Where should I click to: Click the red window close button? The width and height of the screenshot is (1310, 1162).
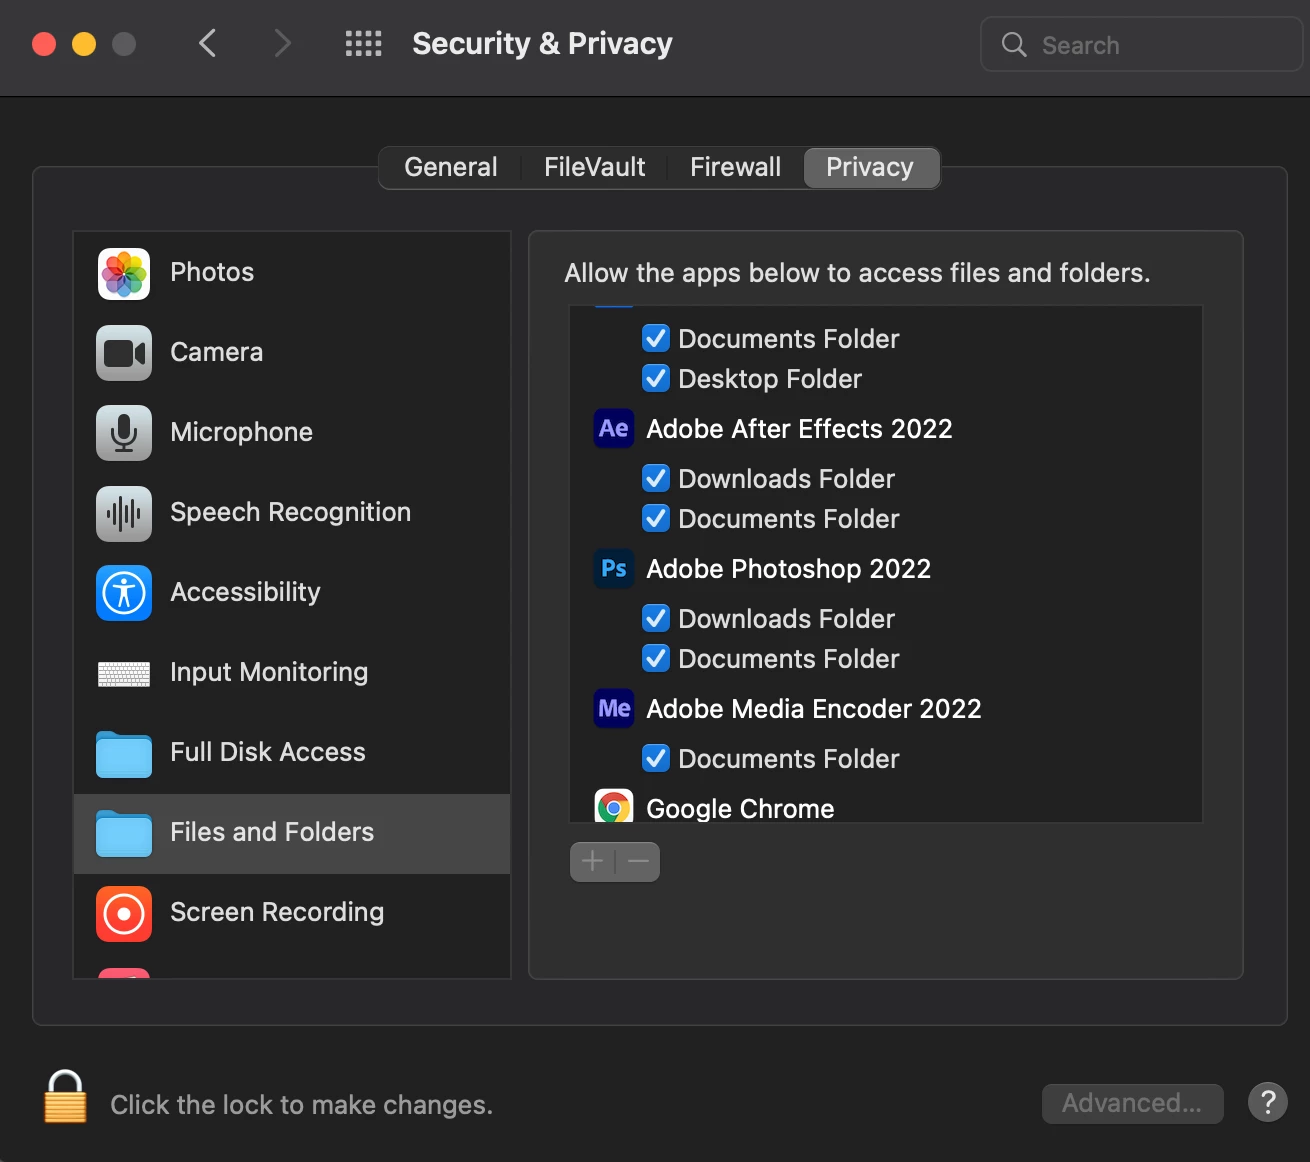44,44
